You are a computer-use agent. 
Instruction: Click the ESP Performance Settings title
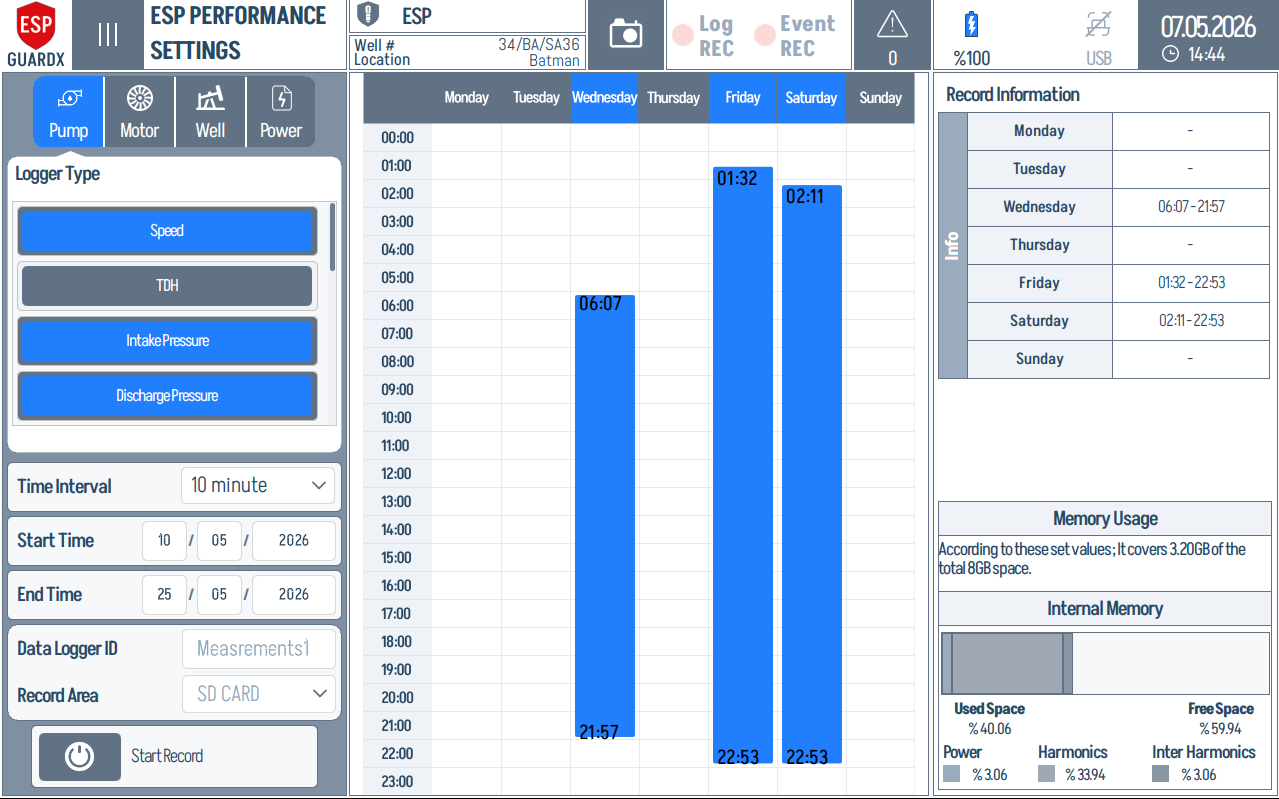(238, 33)
